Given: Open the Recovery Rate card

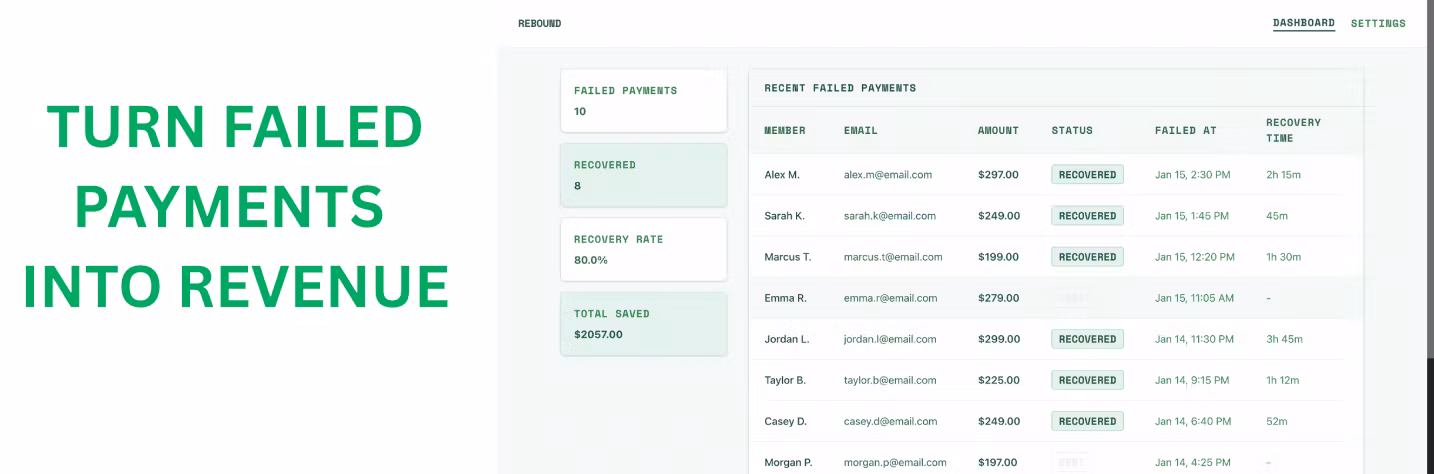Looking at the screenshot, I should pyautogui.click(x=643, y=249).
